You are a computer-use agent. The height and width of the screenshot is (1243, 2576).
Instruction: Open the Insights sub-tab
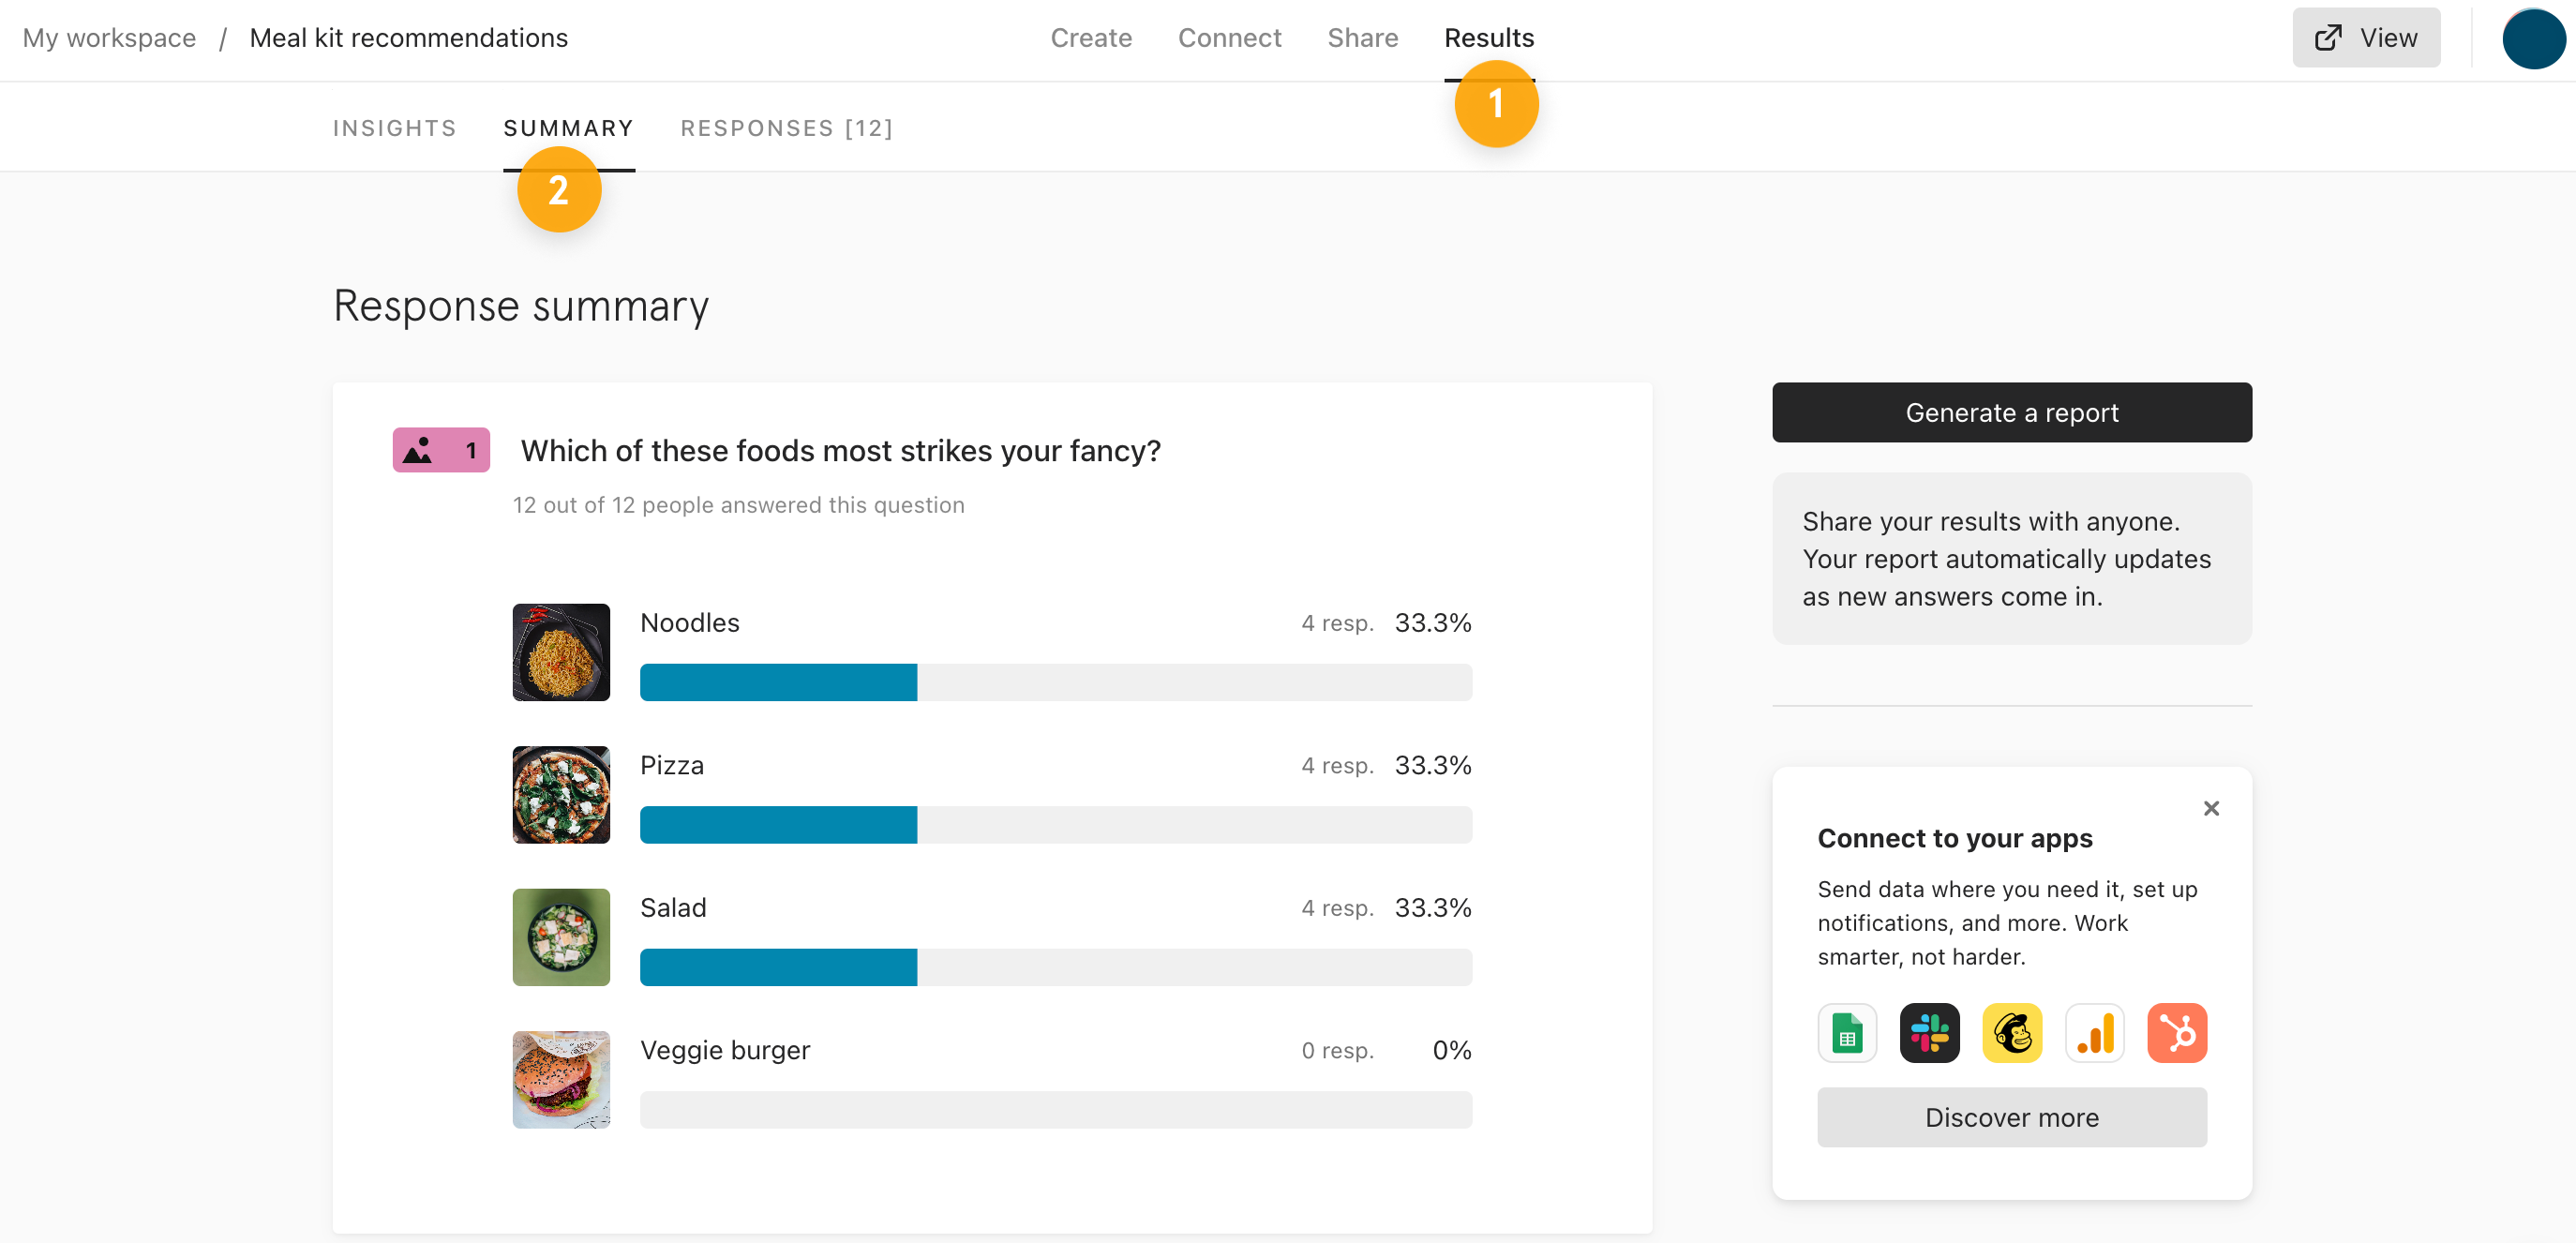(x=394, y=128)
